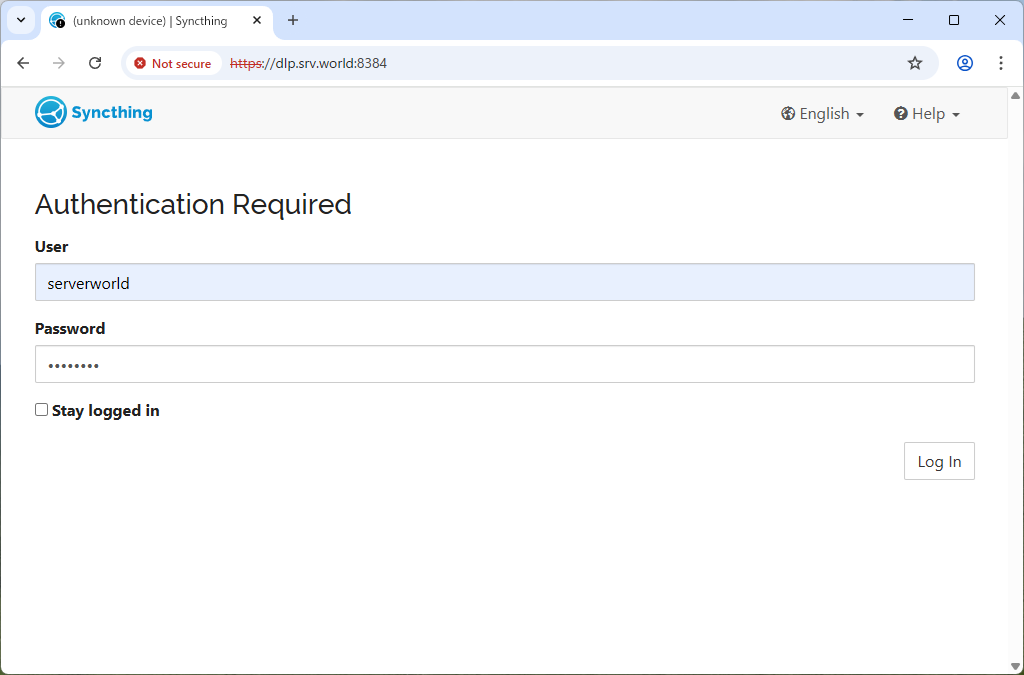Viewport: 1024px width, 675px height.
Task: Open the tab search dropdown arrow
Action: pos(20,21)
